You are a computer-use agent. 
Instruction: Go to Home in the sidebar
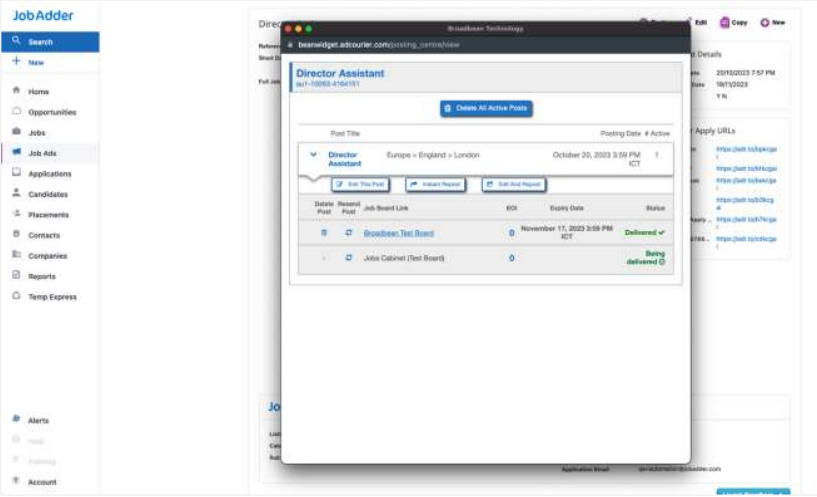click(38, 91)
